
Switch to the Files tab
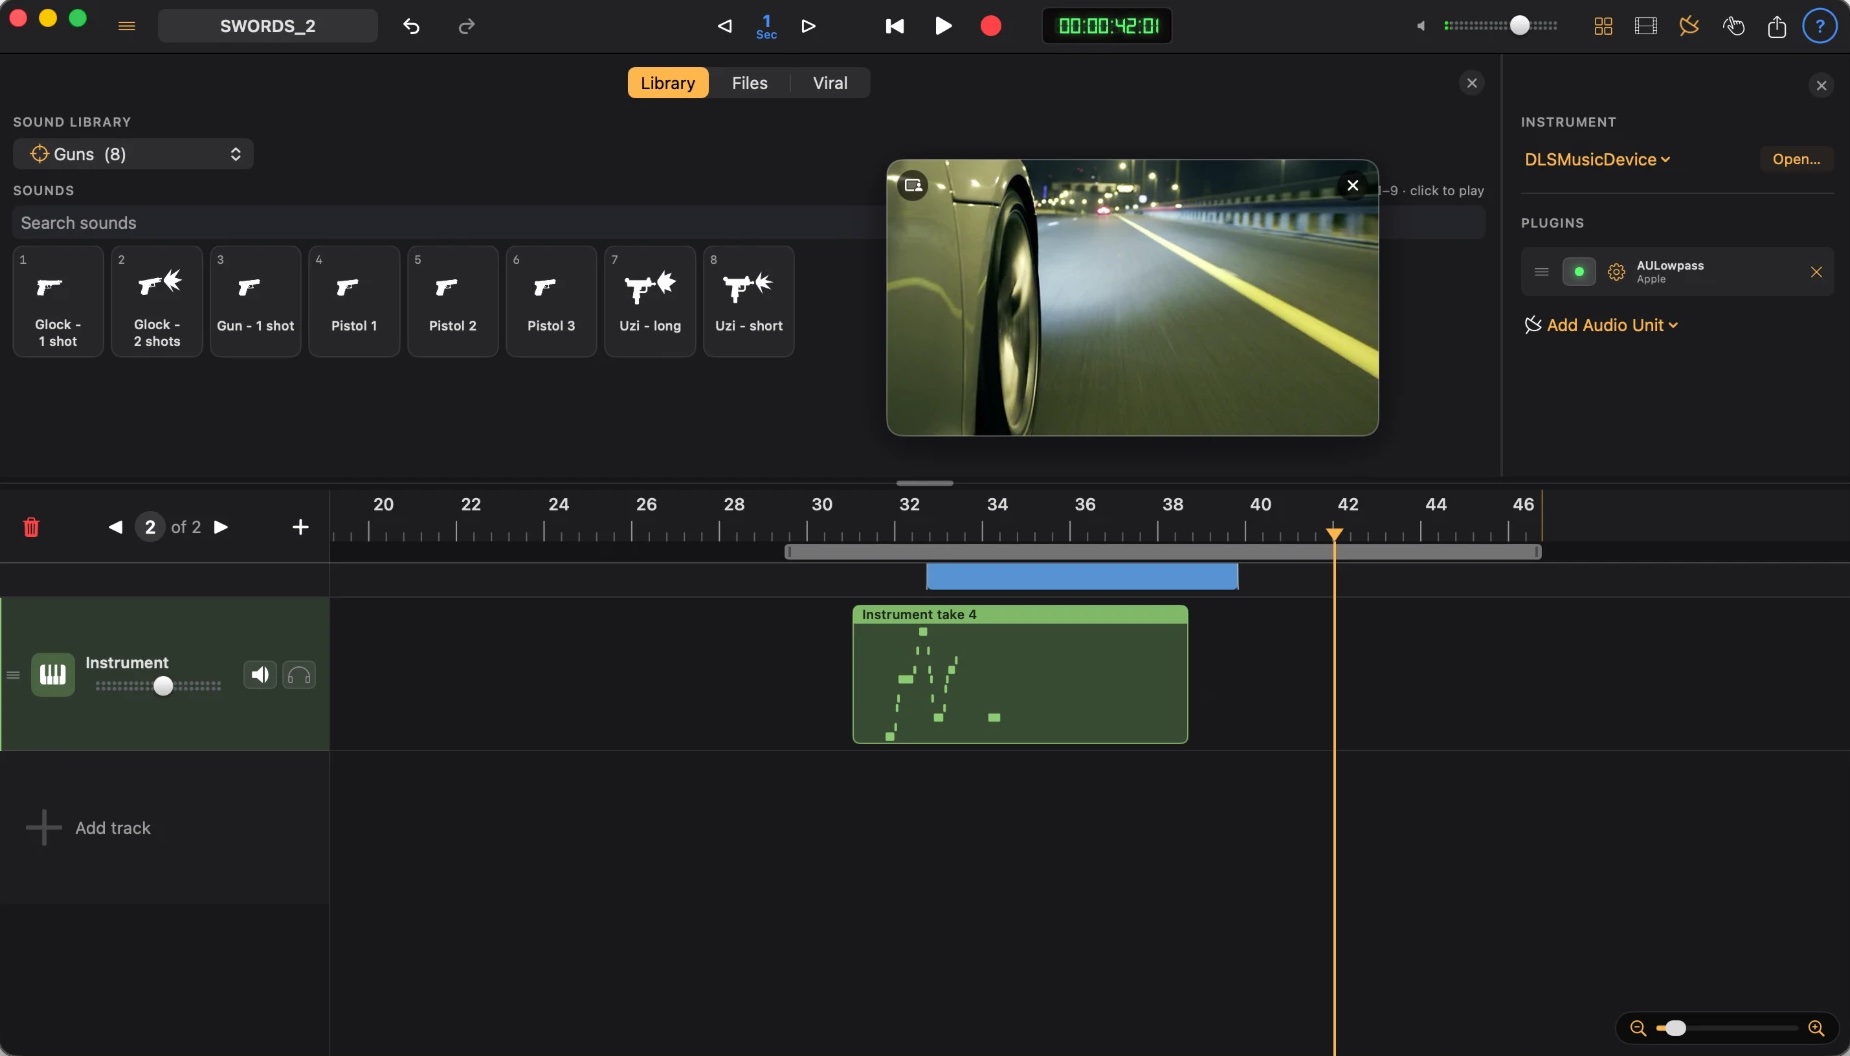tap(750, 83)
